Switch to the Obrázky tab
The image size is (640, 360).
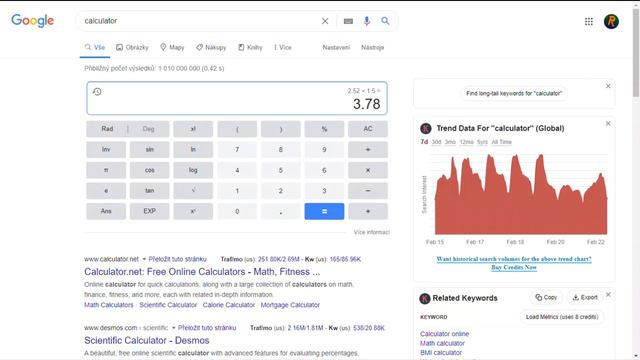pos(132,47)
